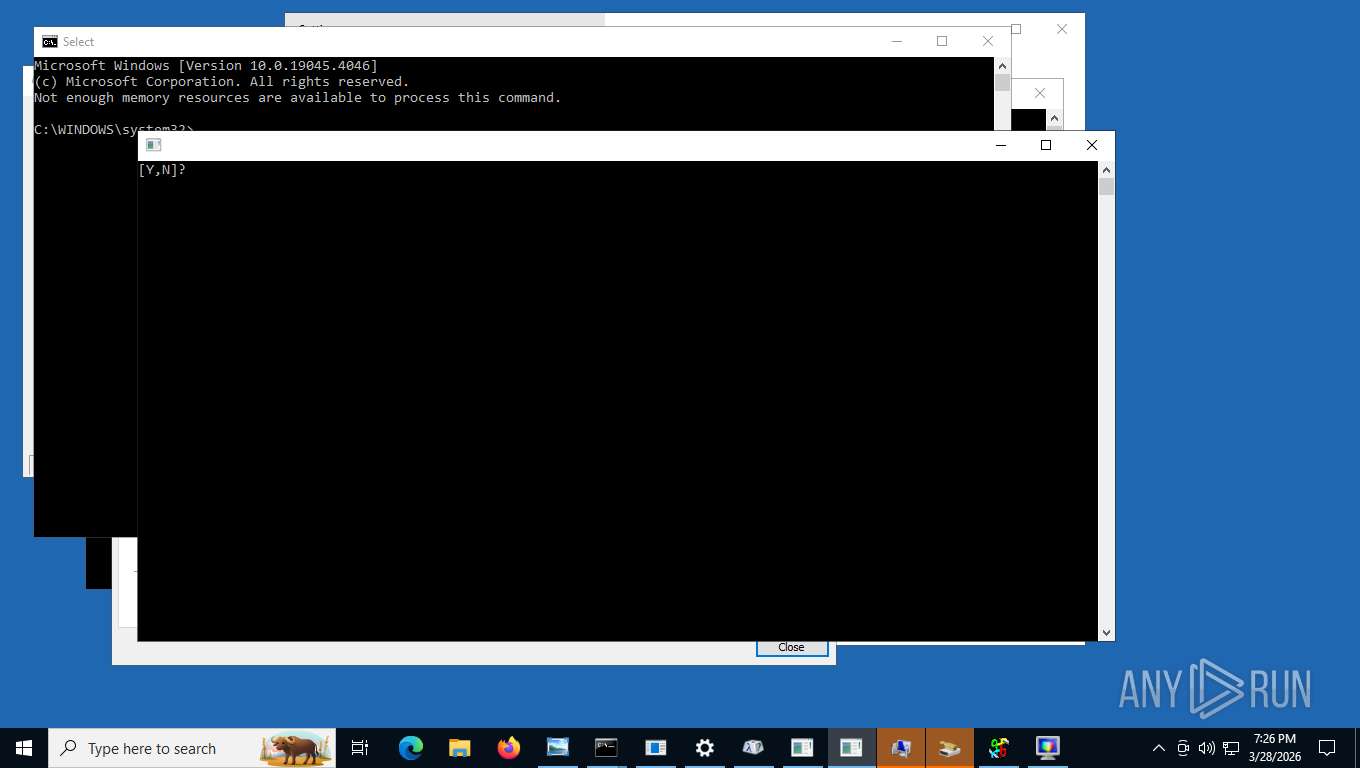The width and height of the screenshot is (1360, 768).
Task: Close the Select Command Prompt window
Action: click(x=988, y=42)
